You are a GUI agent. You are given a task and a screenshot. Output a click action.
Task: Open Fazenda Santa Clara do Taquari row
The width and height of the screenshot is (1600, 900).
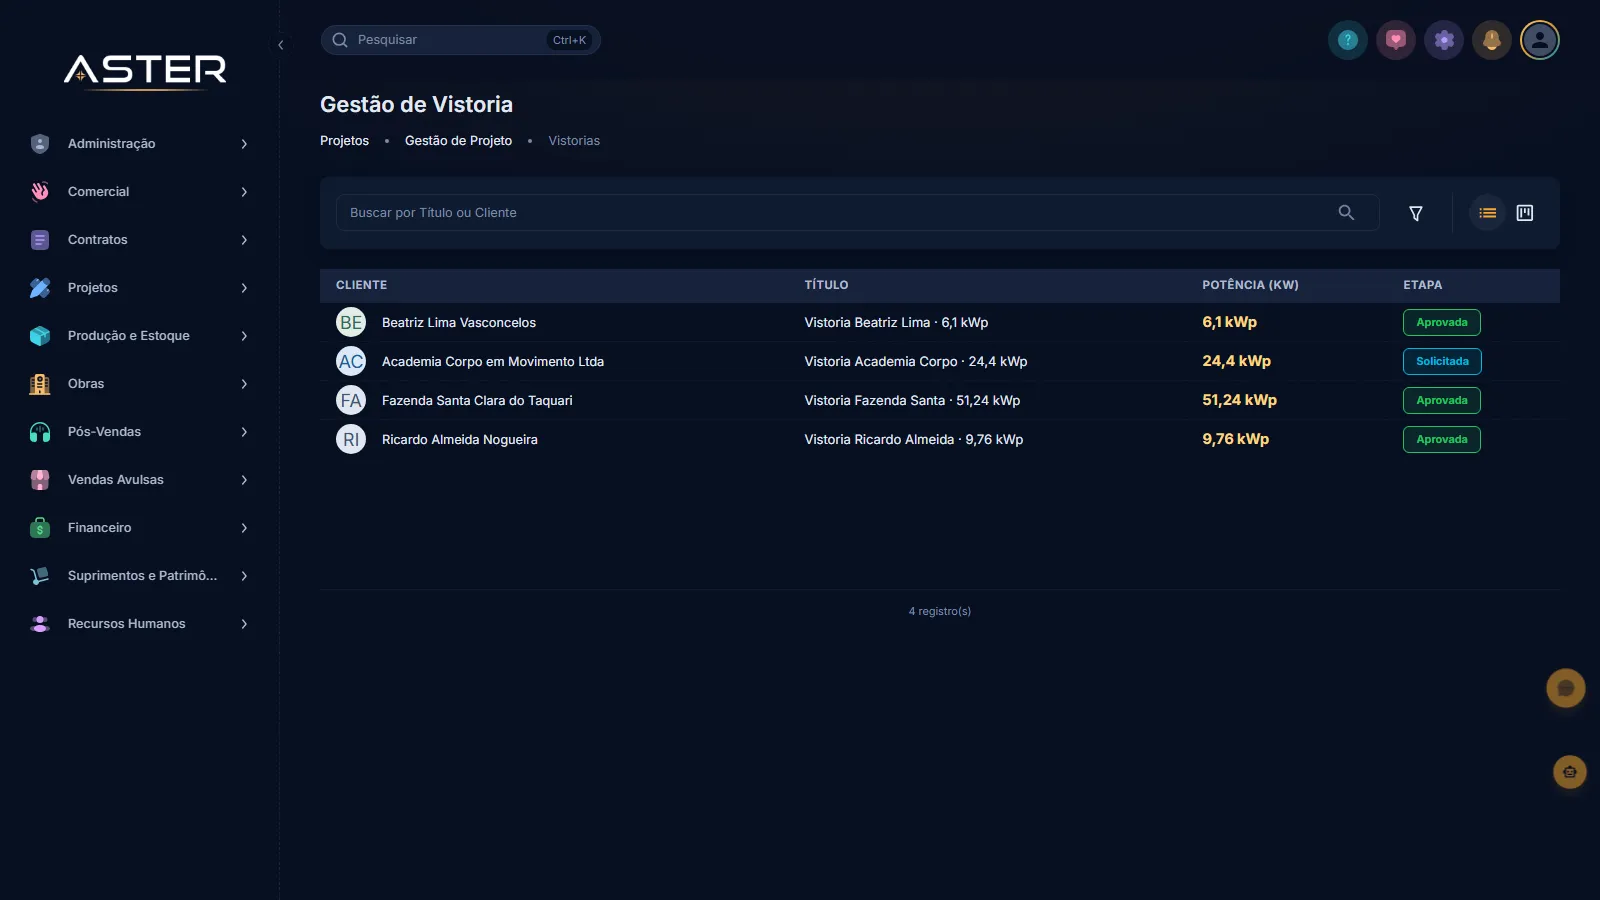click(940, 400)
